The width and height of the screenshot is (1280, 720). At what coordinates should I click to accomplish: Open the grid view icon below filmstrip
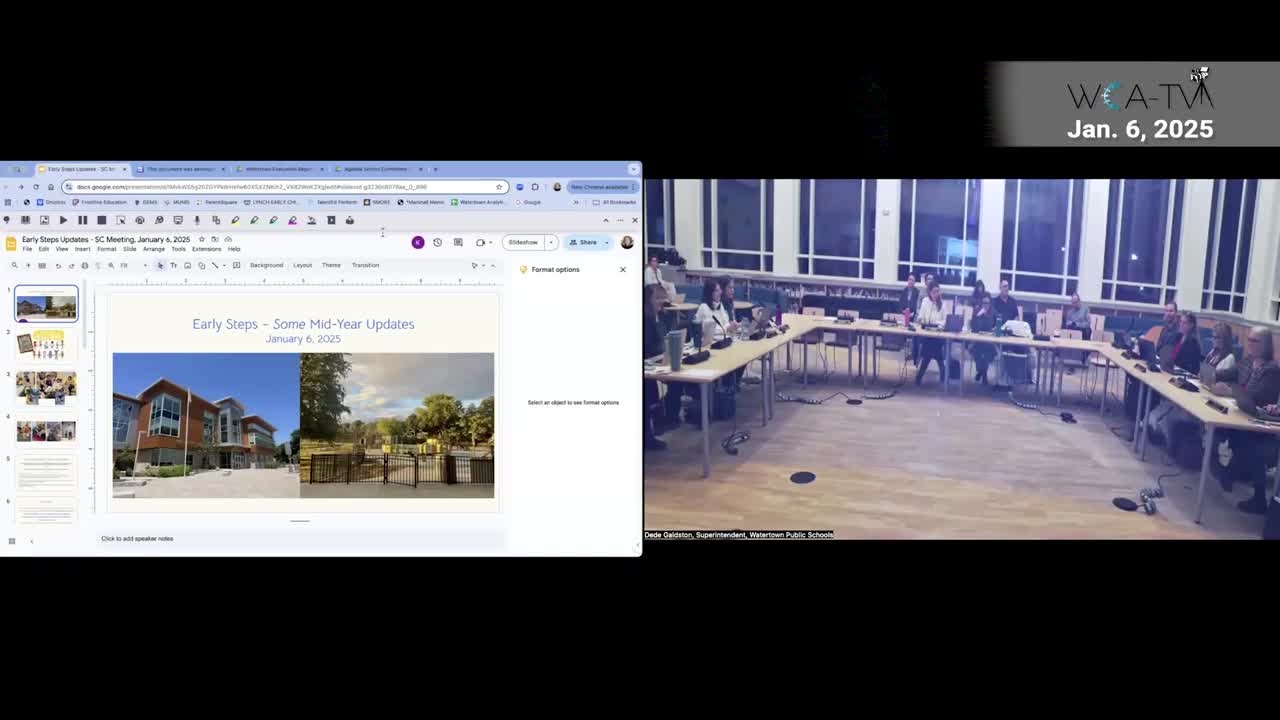pyautogui.click(x=12, y=541)
